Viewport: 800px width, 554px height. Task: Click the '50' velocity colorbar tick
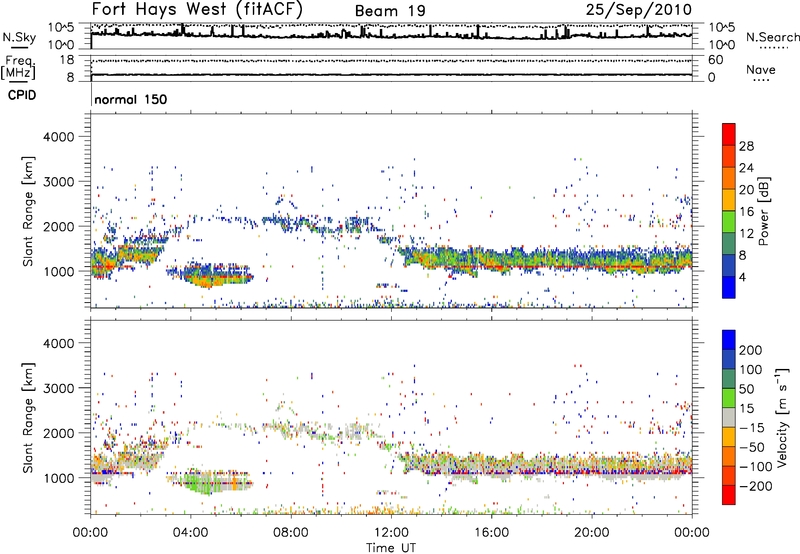746,389
